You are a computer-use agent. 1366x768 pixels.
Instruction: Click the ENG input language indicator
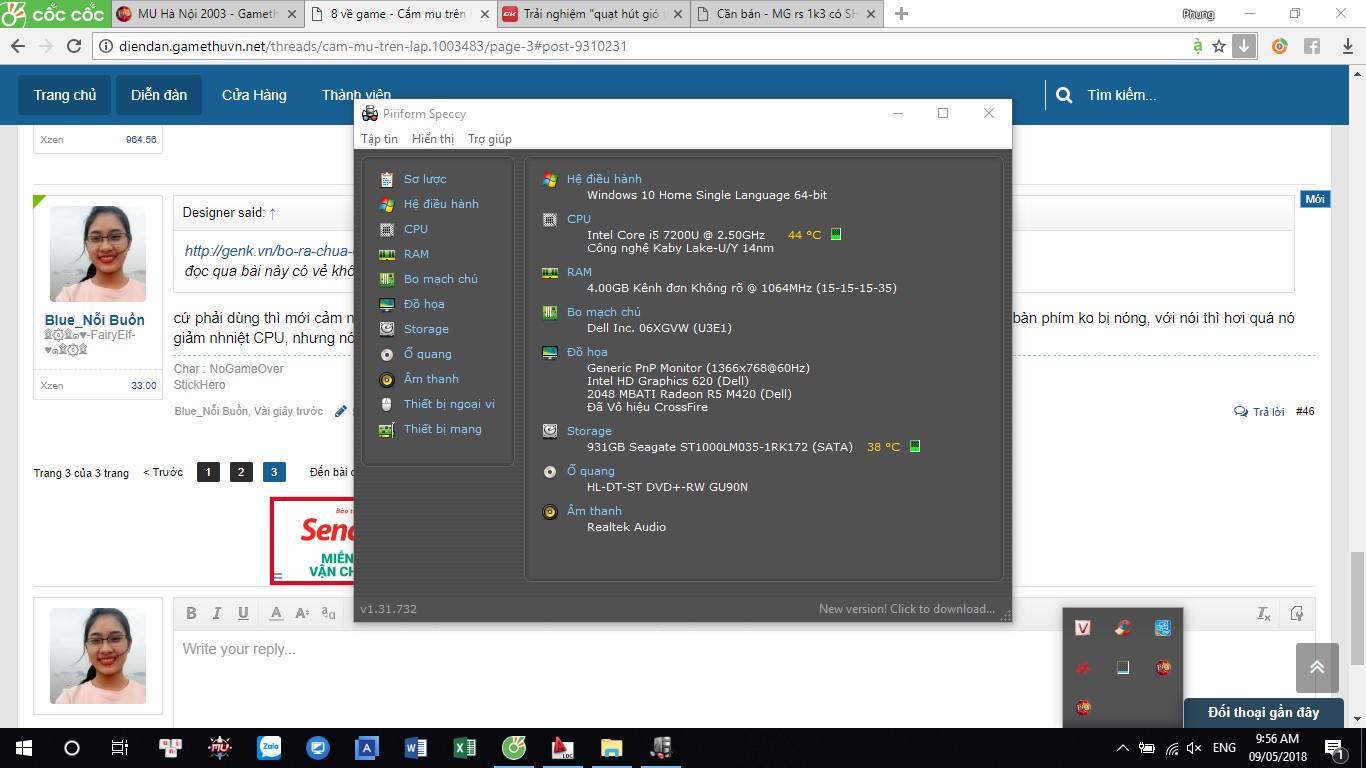point(1225,747)
